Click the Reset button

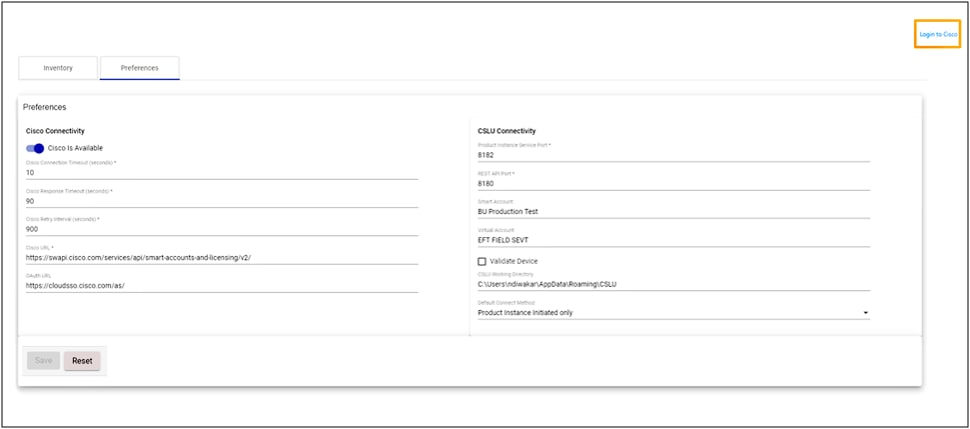(x=82, y=361)
